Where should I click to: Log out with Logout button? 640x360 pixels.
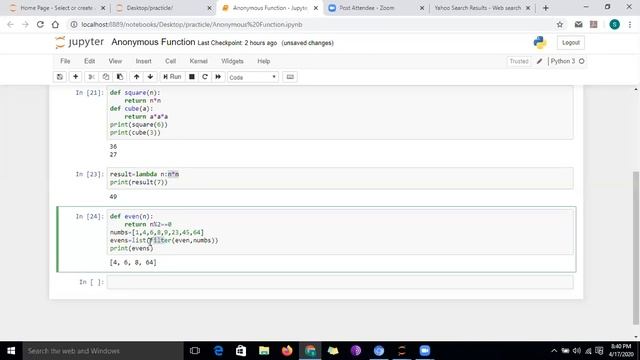click(571, 42)
